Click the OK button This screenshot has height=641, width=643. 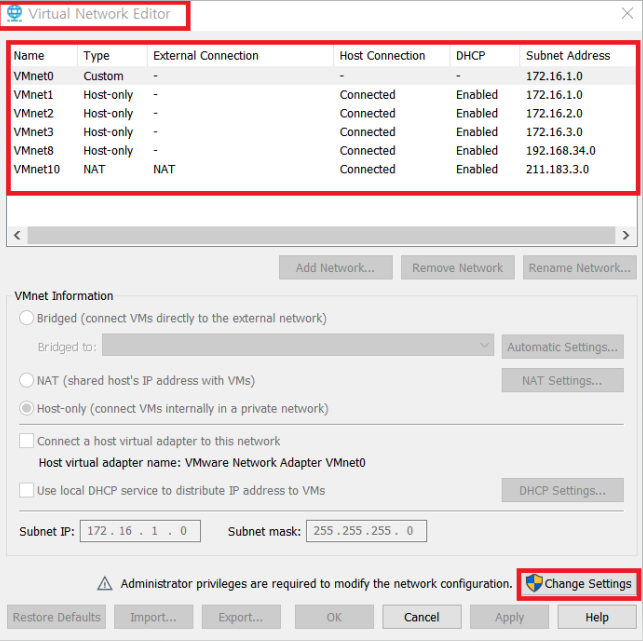tap(334, 617)
